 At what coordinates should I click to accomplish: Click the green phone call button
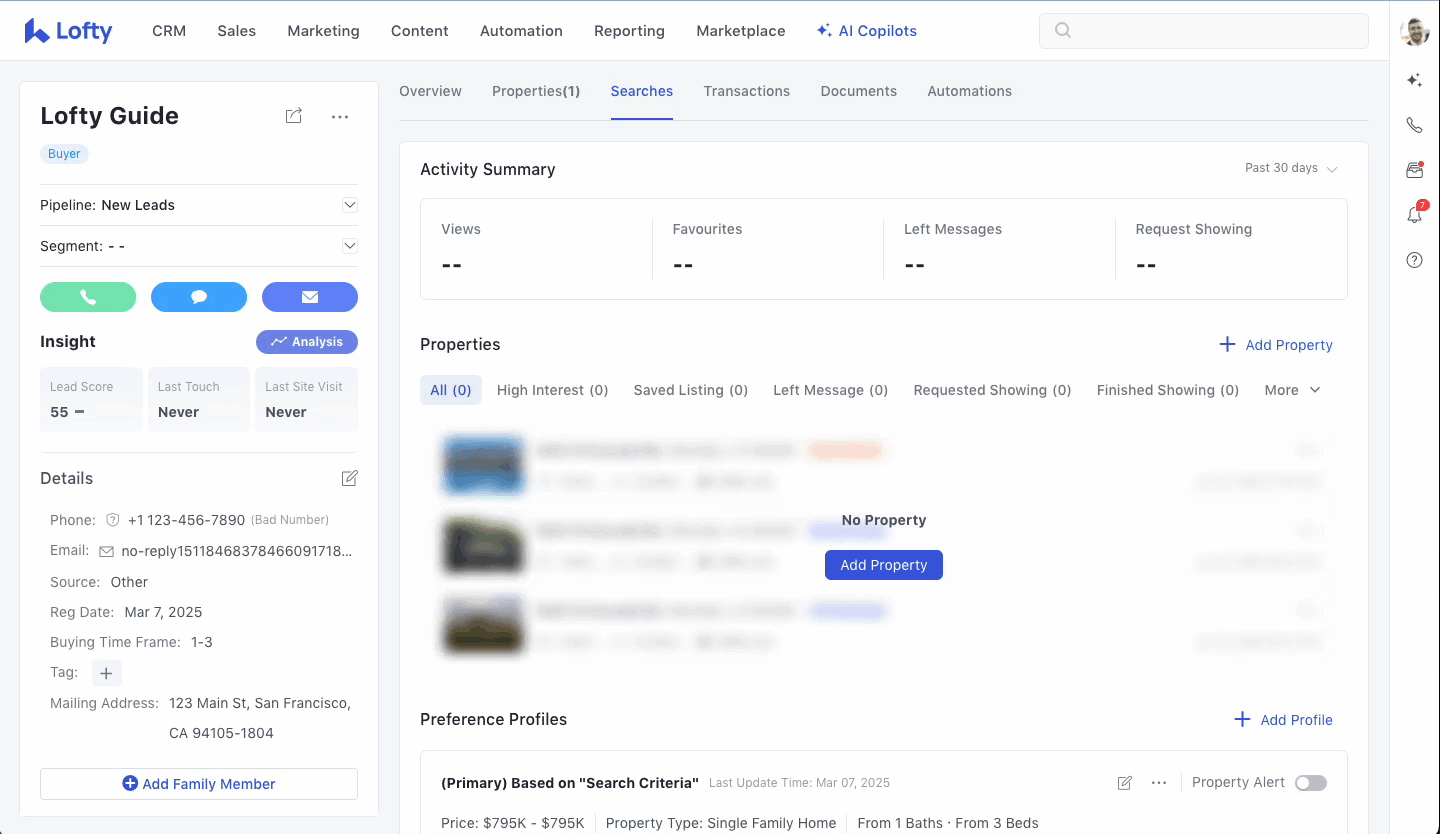click(x=88, y=297)
